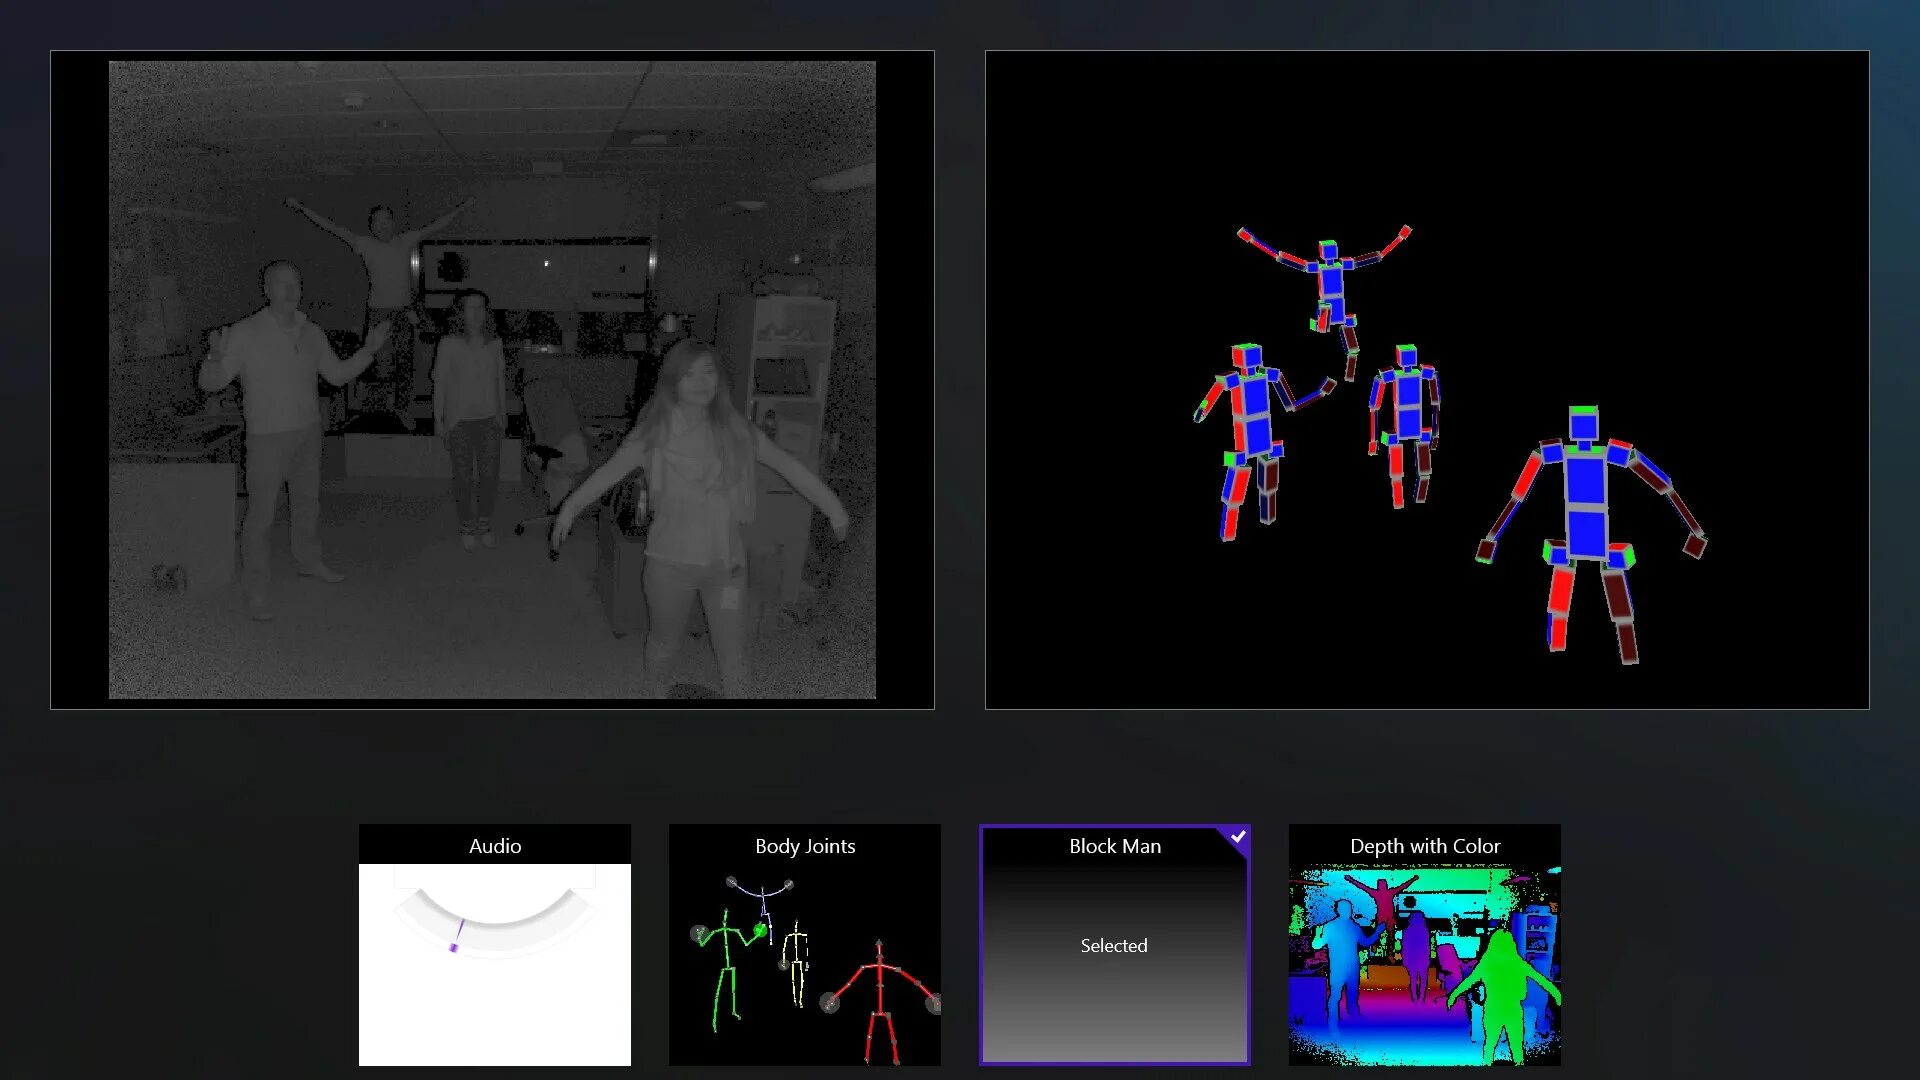Image resolution: width=1920 pixels, height=1080 pixels.
Task: Click the 'Body Joints' title text
Action: pos(804,846)
